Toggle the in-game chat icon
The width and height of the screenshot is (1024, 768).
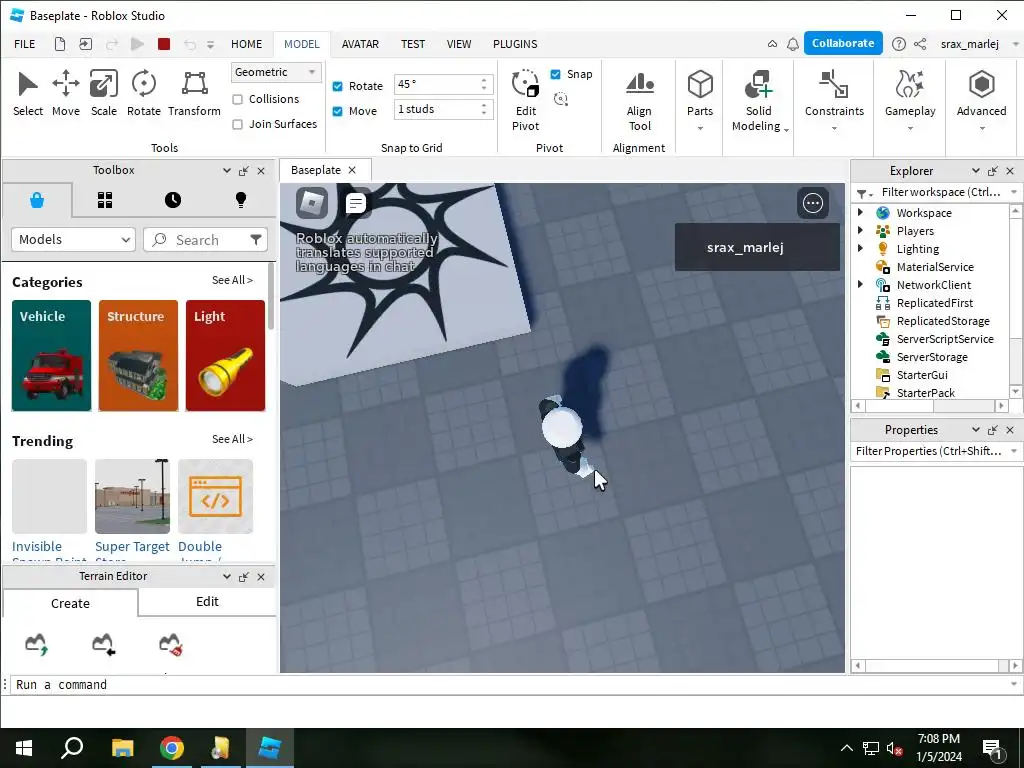[356, 202]
